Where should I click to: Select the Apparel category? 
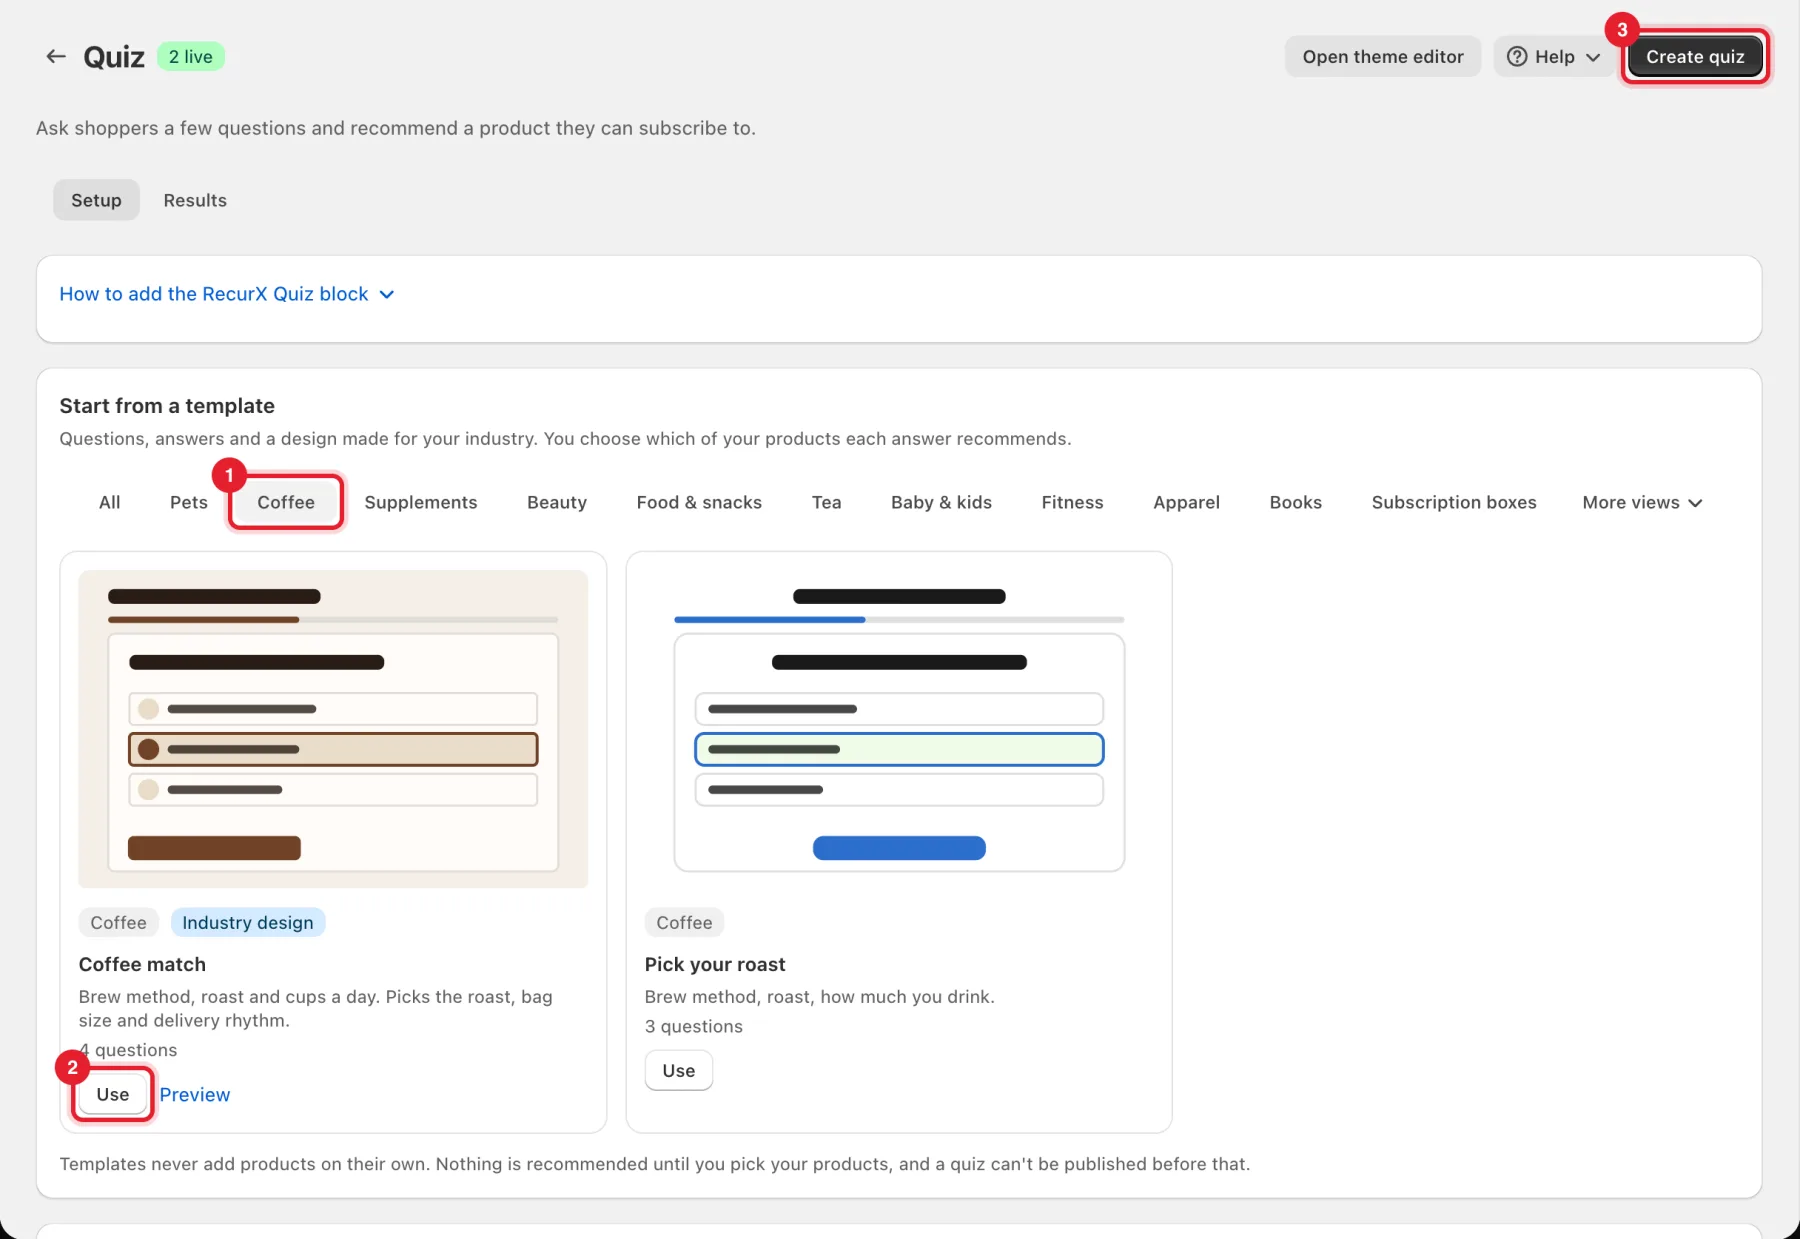1186,502
